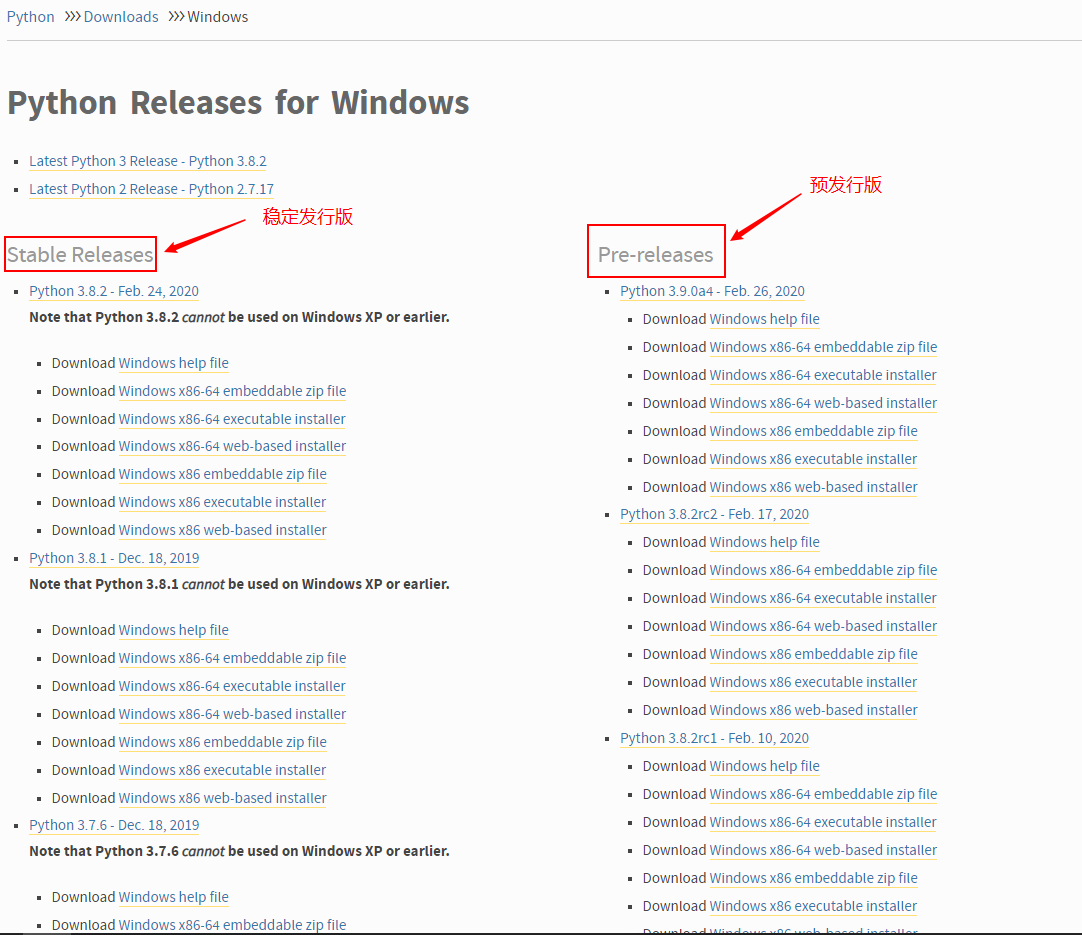Download Windows help file for Python 3.7.6
Image resolution: width=1082 pixels, height=935 pixels.
coord(173,897)
